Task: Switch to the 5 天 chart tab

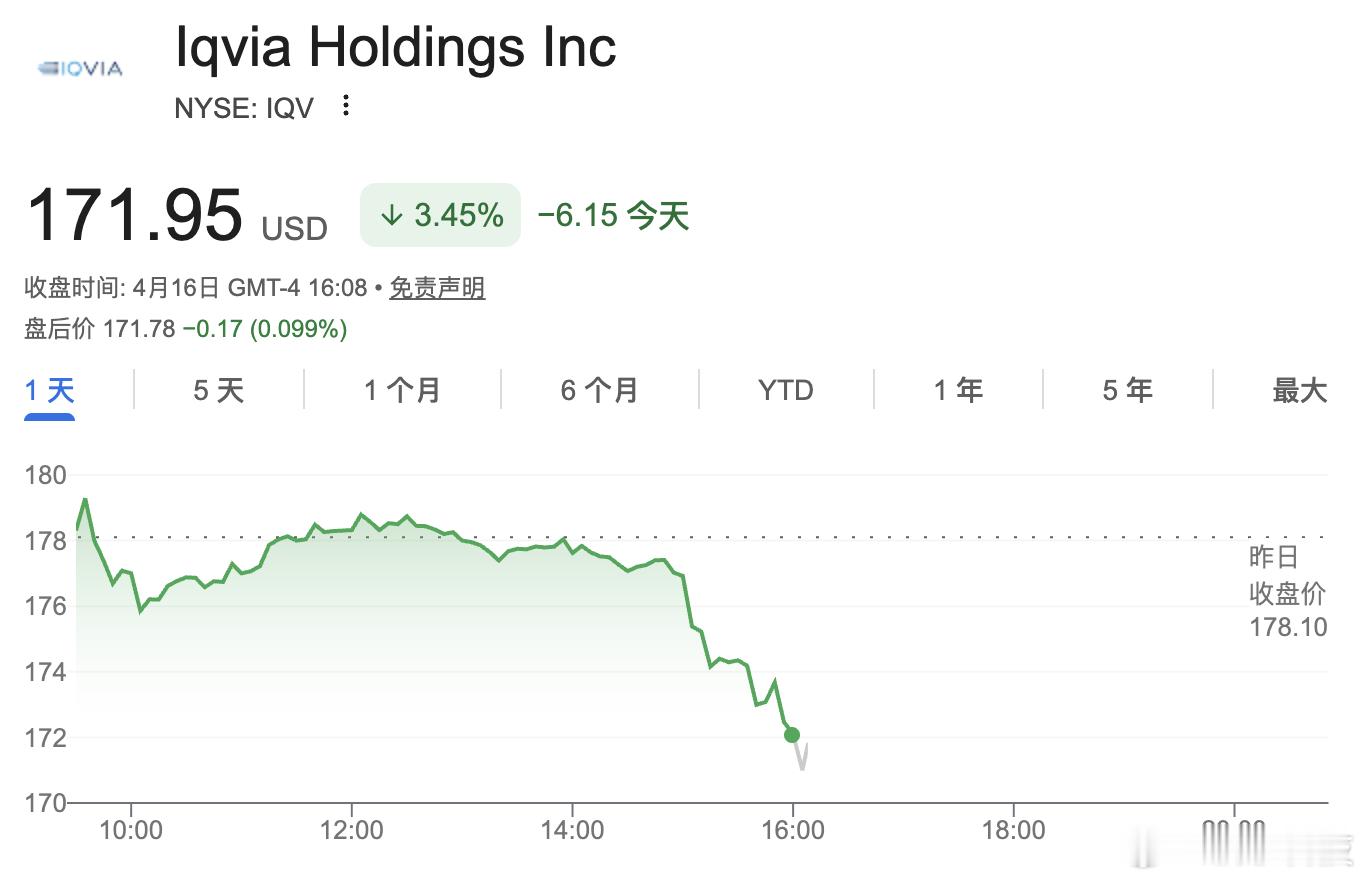Action: [x=218, y=390]
